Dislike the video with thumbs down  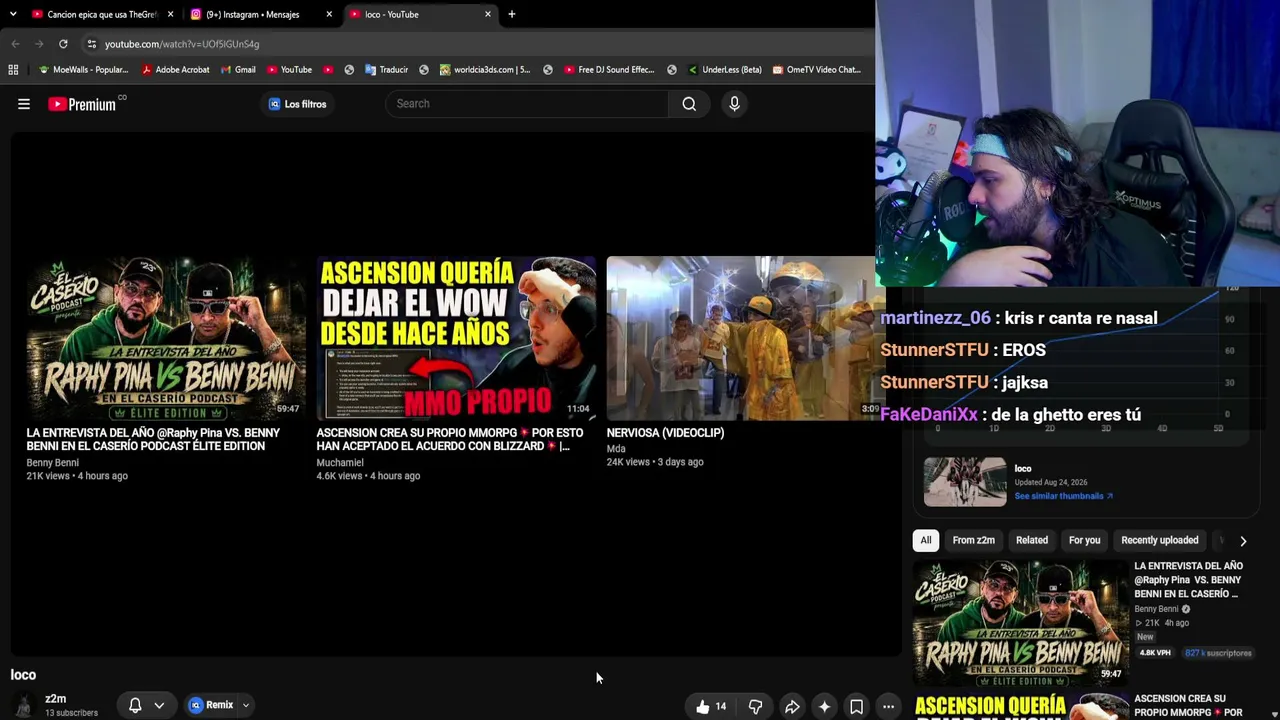[755, 707]
